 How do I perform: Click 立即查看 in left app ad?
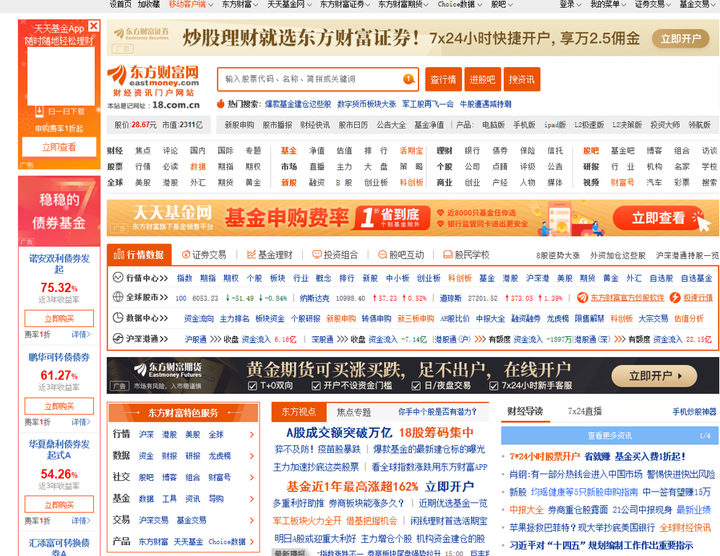tap(59, 147)
